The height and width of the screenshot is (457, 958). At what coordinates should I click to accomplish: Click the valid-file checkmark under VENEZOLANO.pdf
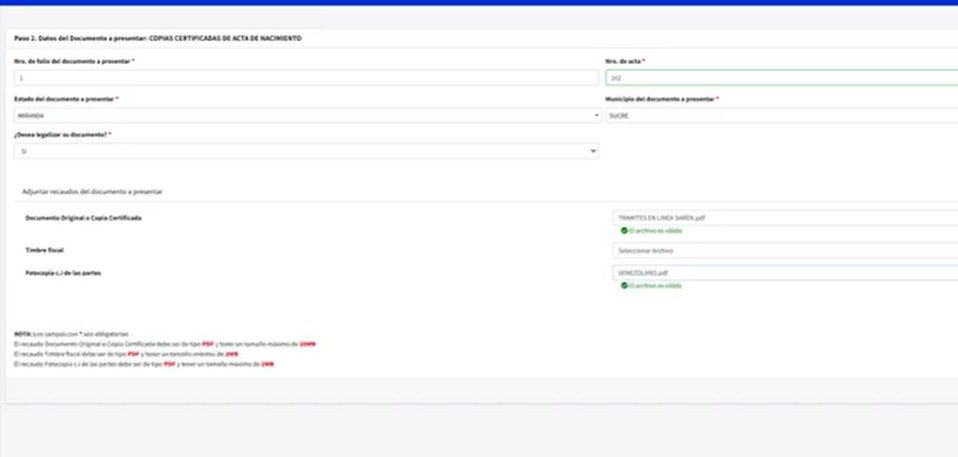(624, 285)
